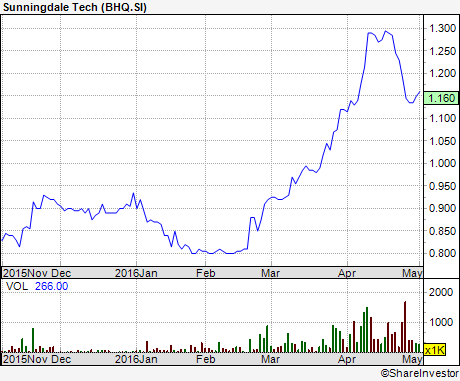Select the highlighted 1.160 current price label
The height and width of the screenshot is (381, 460).
(441, 98)
